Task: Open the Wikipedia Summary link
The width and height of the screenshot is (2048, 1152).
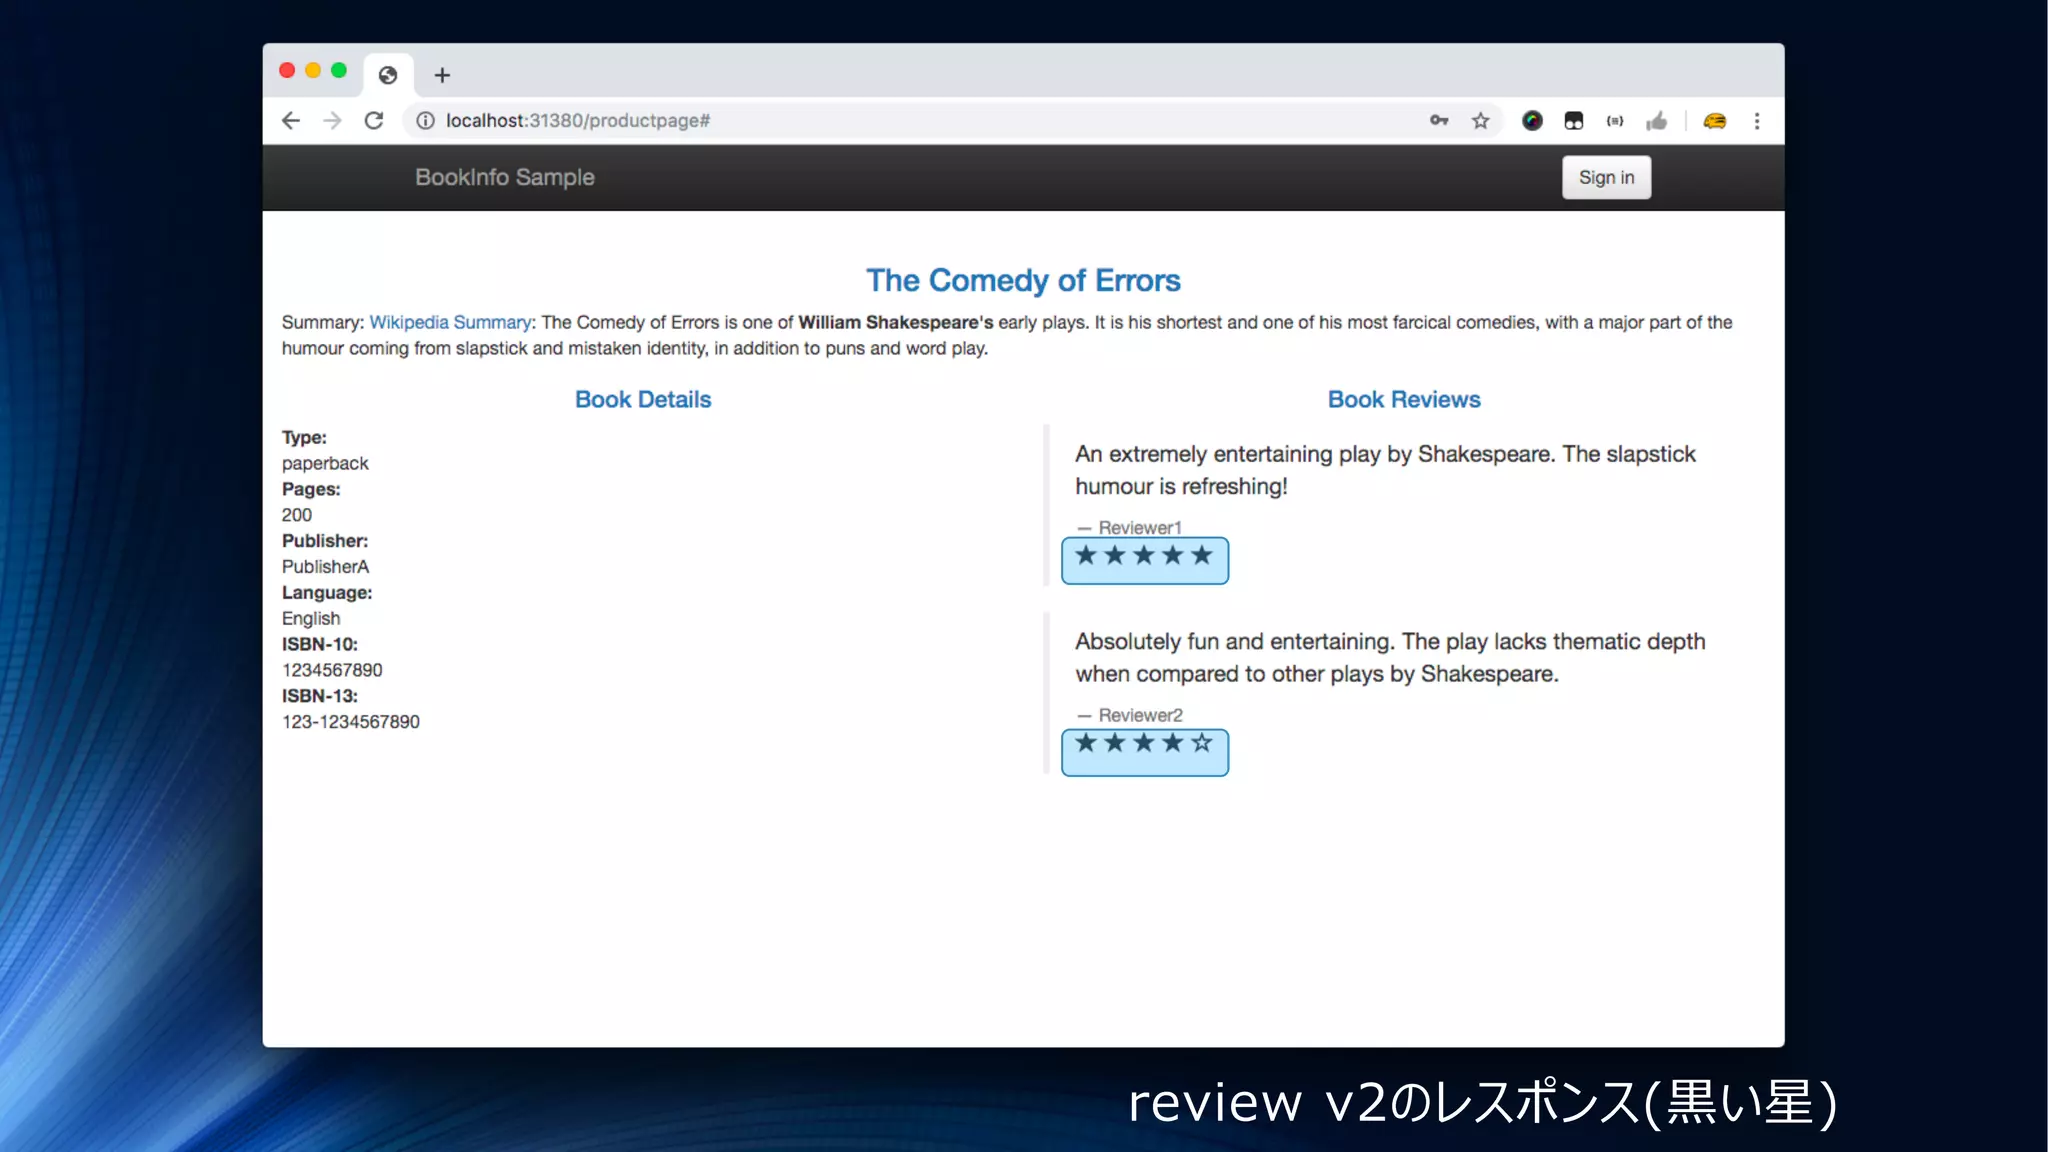Action: click(x=450, y=322)
